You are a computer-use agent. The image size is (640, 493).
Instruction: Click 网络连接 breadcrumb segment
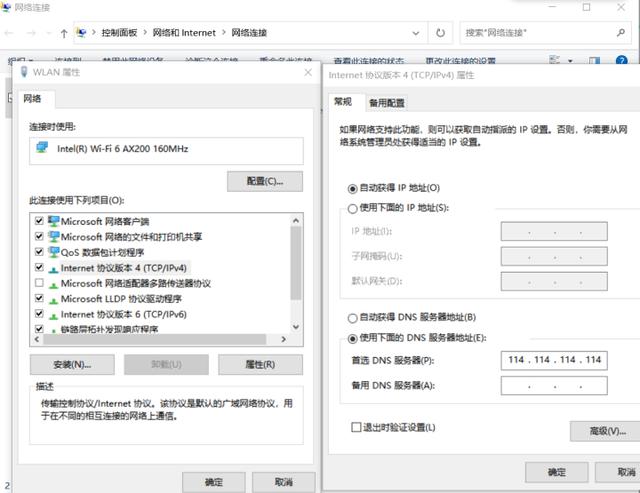pos(249,33)
